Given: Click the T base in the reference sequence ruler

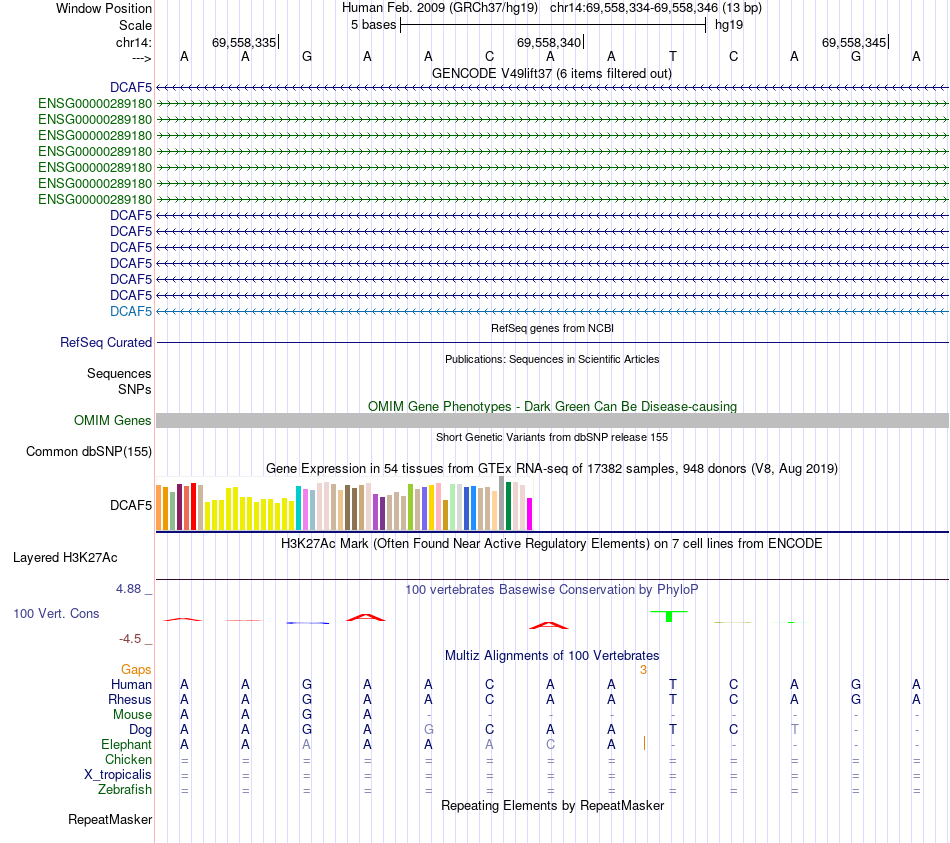Looking at the screenshot, I should point(673,56).
